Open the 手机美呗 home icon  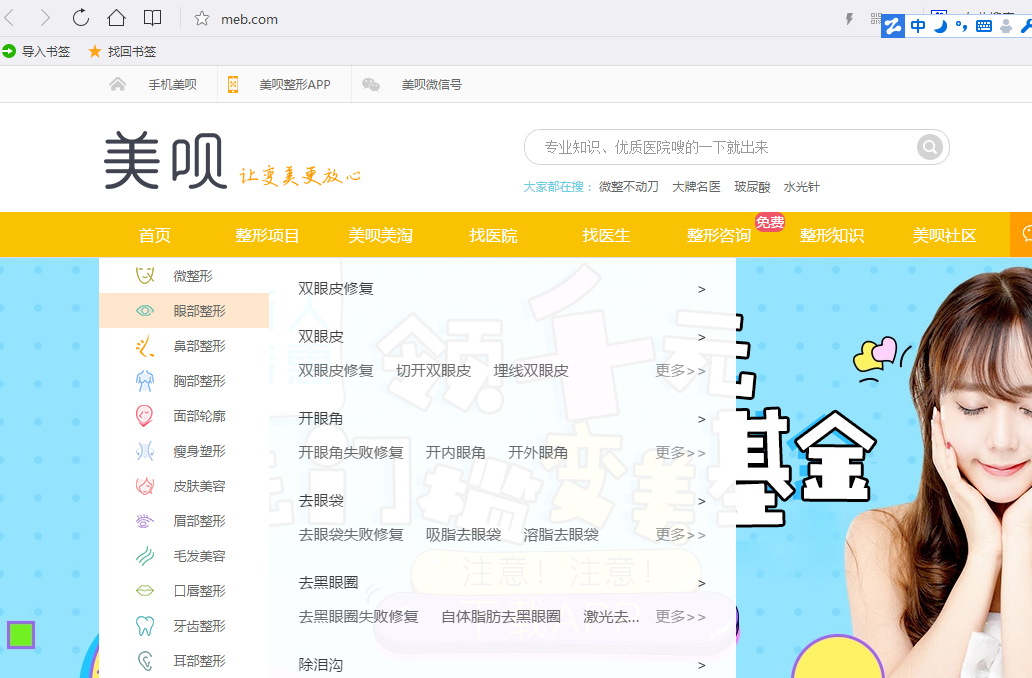(118, 85)
